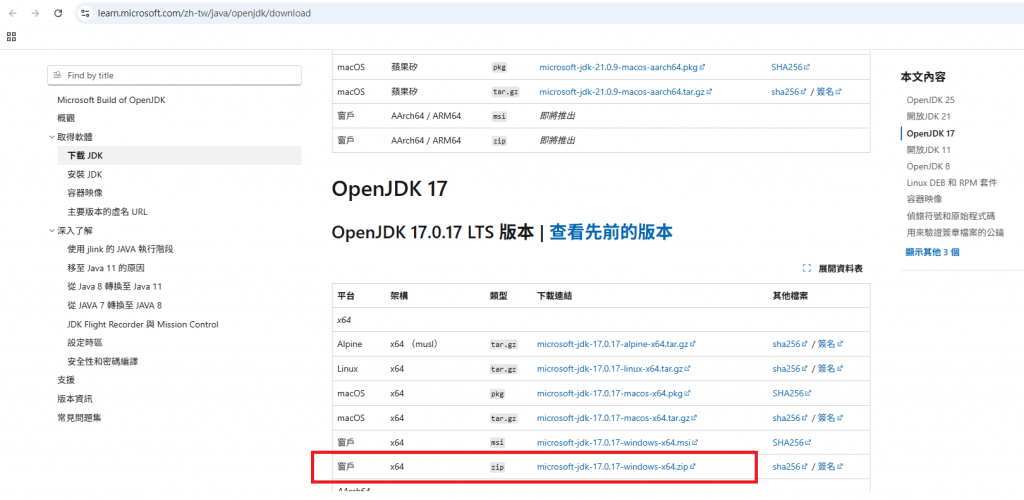The width and height of the screenshot is (1024, 500).
Task: Download microsoft-jdk-17.0.17-linux-x64.tar.gz
Action: (614, 369)
